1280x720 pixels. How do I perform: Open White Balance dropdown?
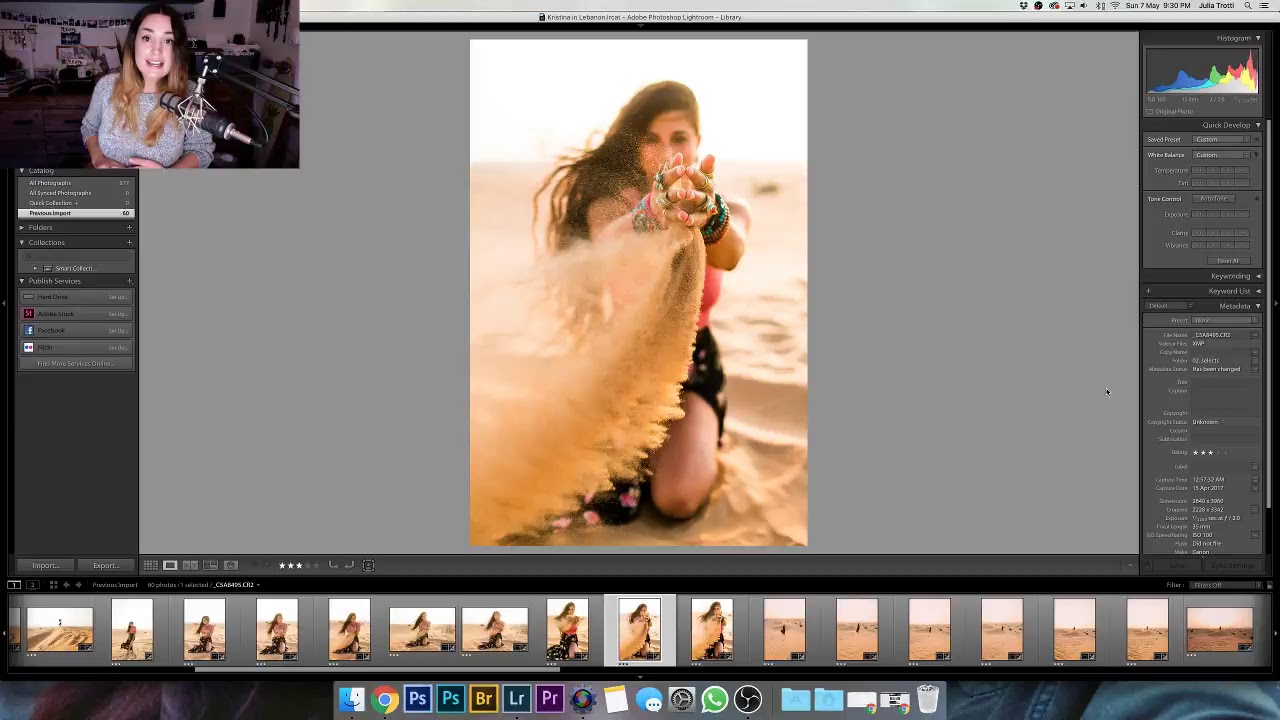tap(1221, 155)
